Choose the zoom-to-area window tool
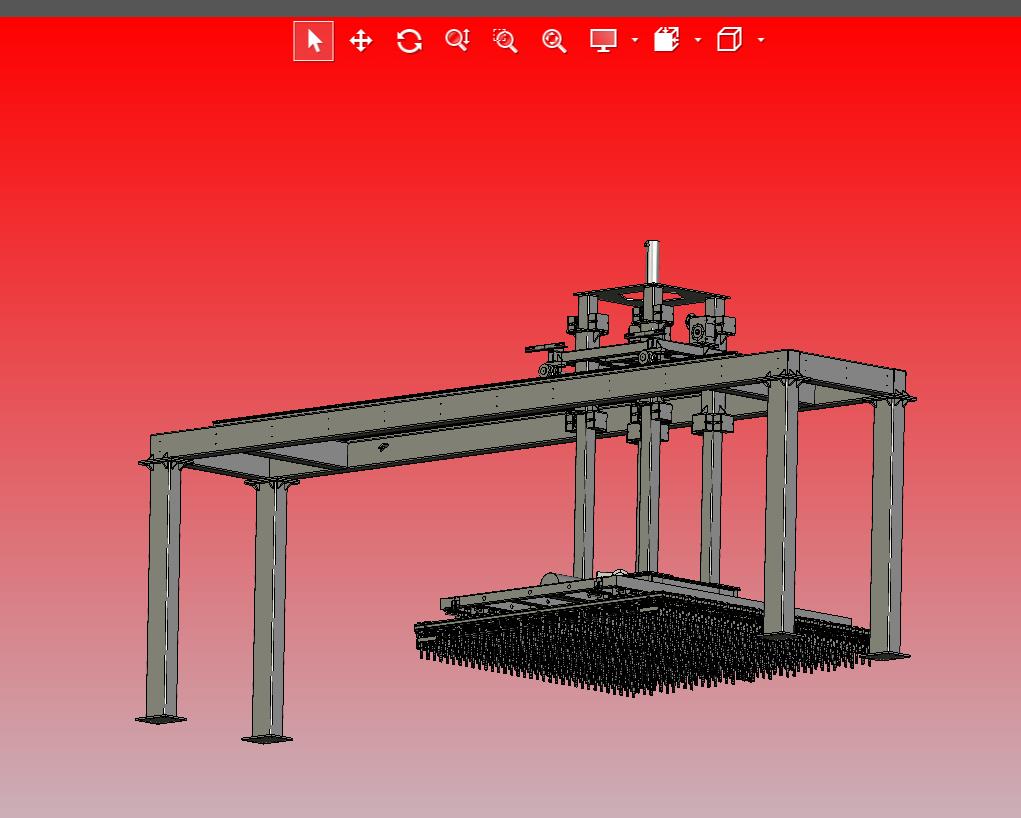The image size is (1021, 818). point(505,40)
